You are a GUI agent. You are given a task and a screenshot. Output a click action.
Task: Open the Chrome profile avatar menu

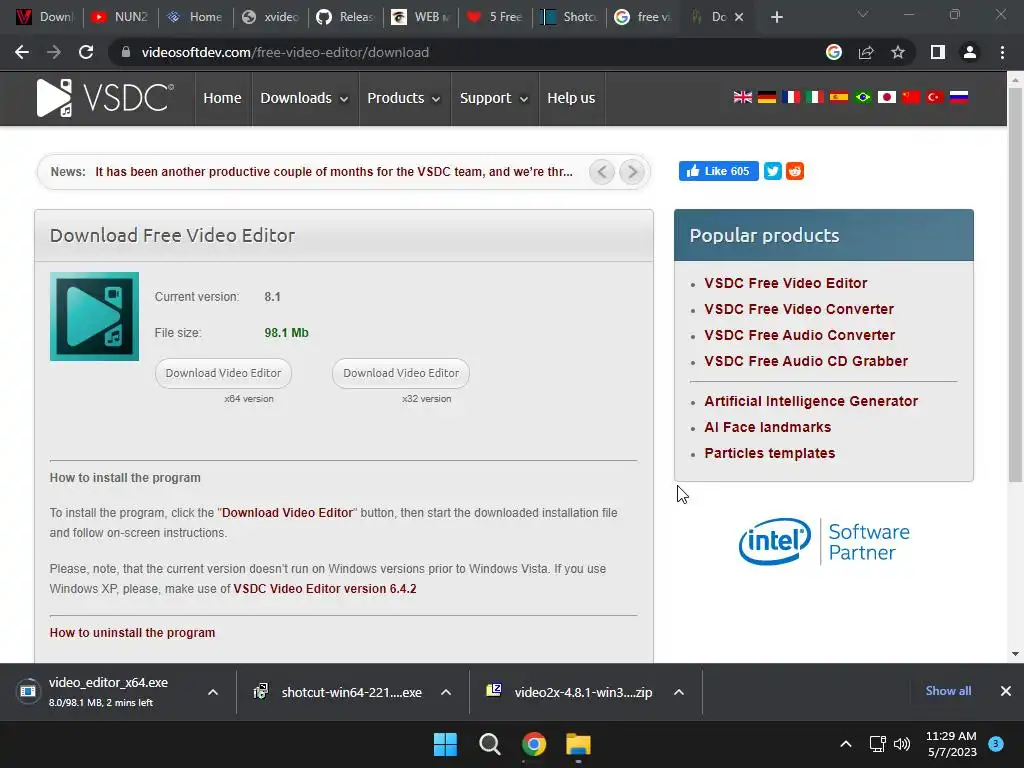tap(970, 52)
